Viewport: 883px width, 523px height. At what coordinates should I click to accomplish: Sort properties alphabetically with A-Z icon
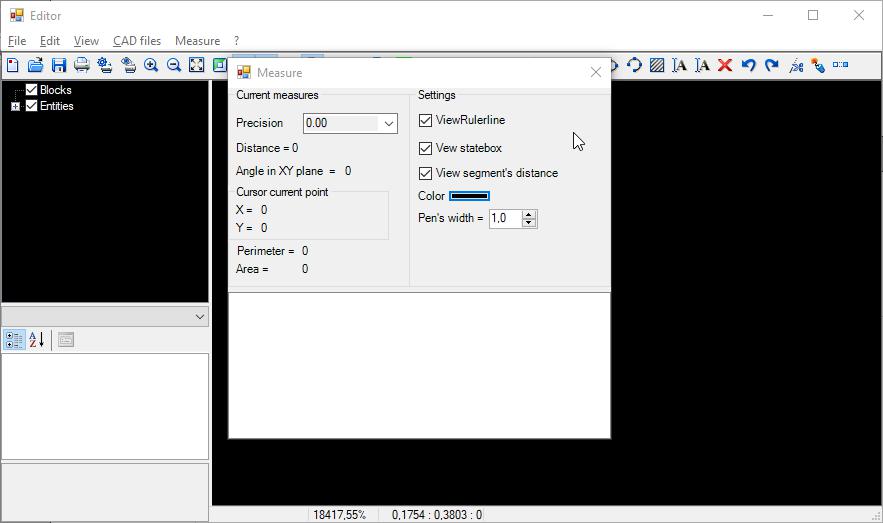point(37,340)
